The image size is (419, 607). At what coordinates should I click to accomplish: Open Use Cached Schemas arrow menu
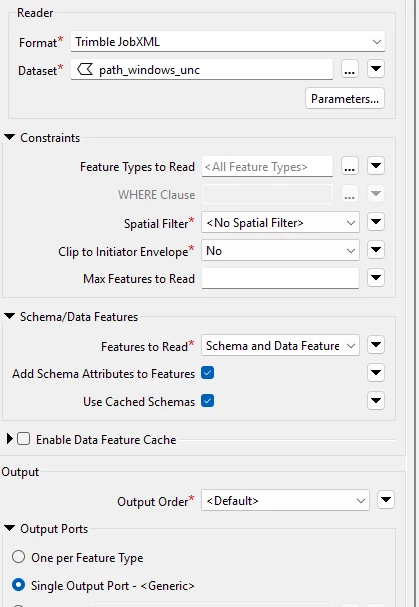click(x=376, y=400)
